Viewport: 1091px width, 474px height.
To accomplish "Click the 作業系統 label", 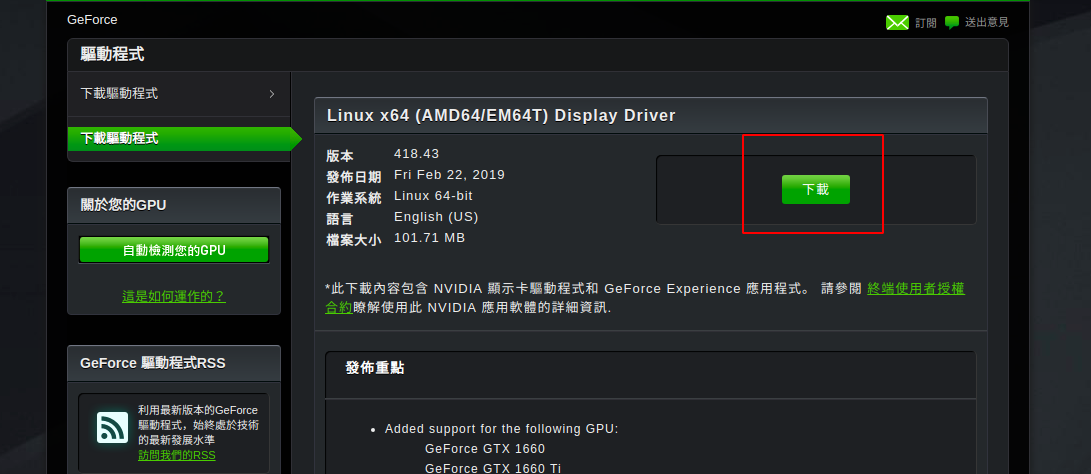I will (x=353, y=198).
